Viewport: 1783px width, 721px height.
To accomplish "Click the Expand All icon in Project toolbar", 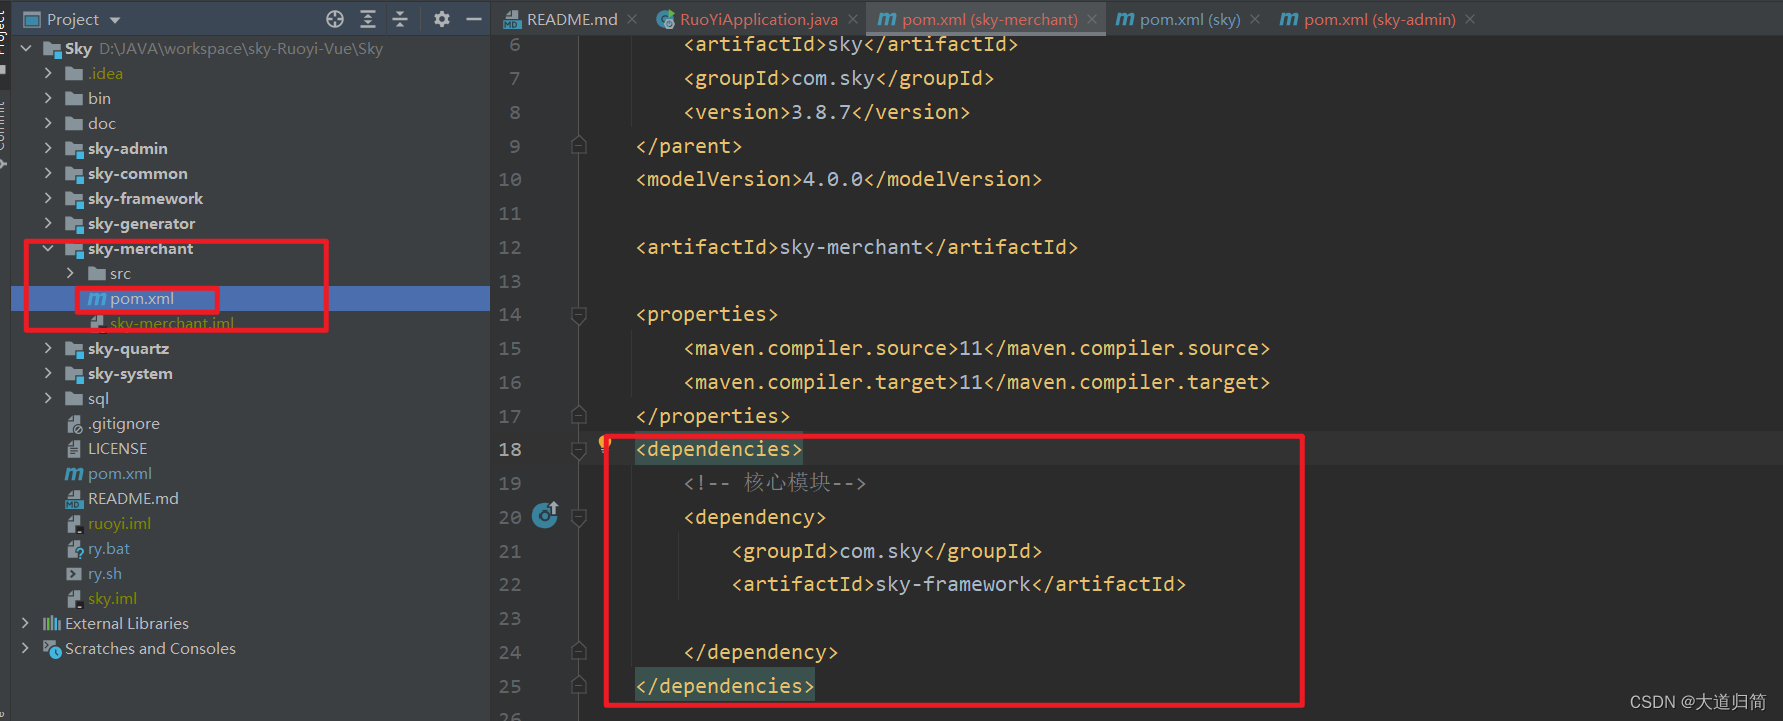I will [368, 19].
